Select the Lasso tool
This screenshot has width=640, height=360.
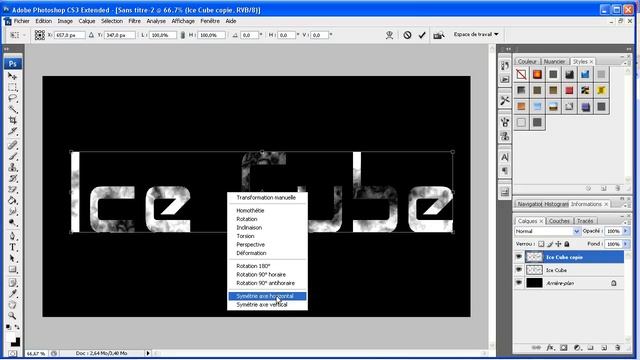(x=13, y=98)
